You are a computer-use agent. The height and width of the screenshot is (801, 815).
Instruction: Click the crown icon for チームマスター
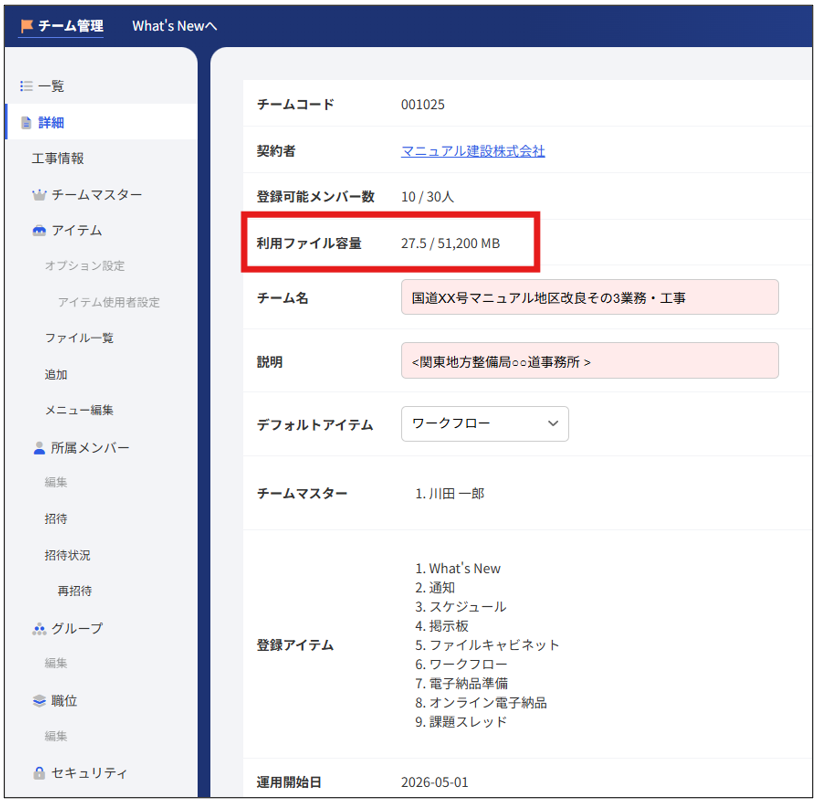click(x=39, y=195)
